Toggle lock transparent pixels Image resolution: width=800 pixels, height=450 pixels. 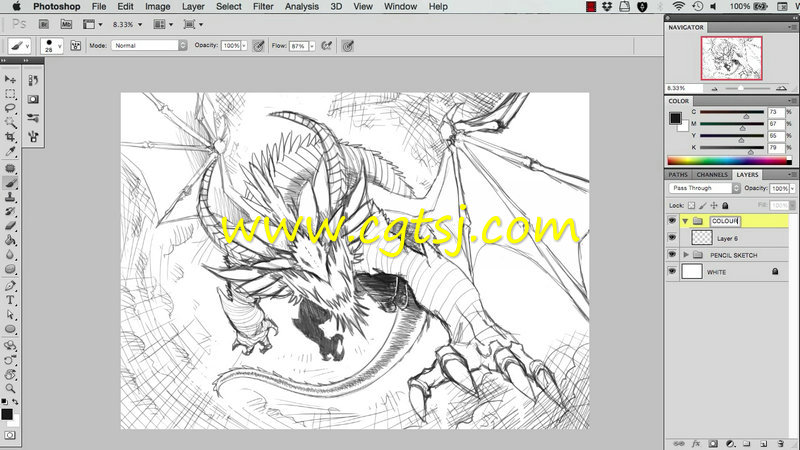(x=691, y=206)
